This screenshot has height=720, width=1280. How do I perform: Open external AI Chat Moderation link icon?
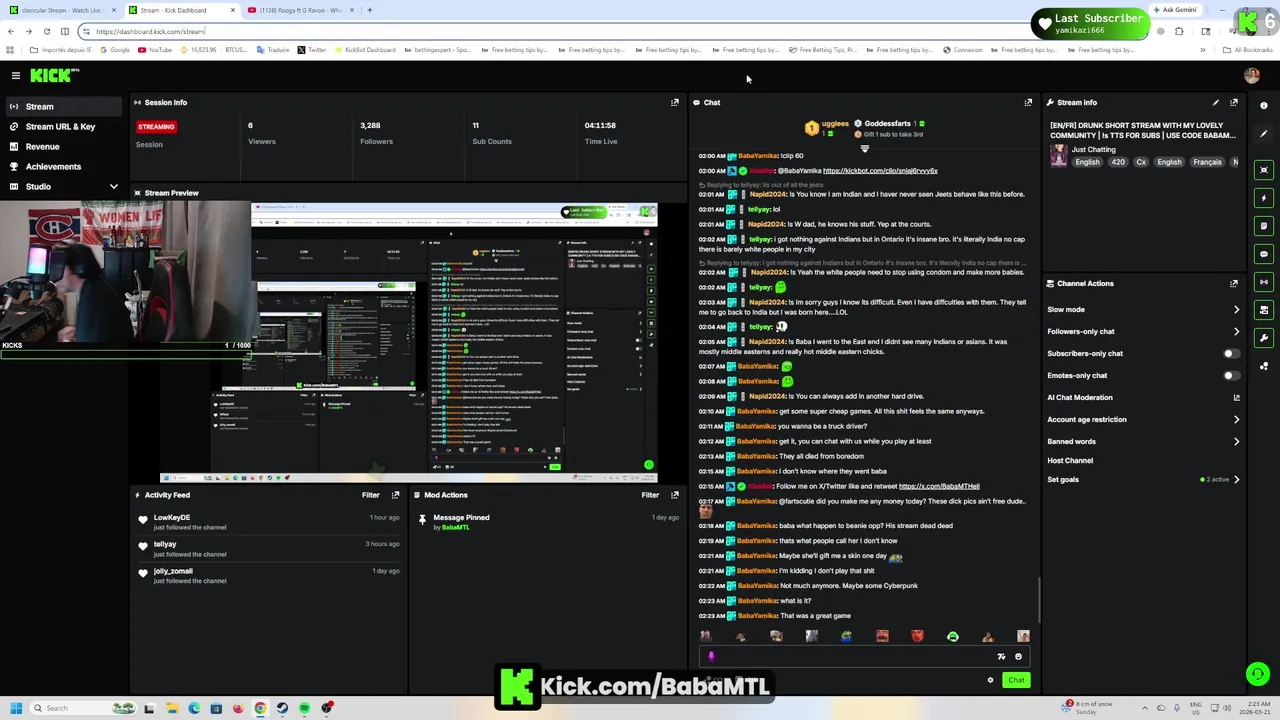coord(1236,397)
